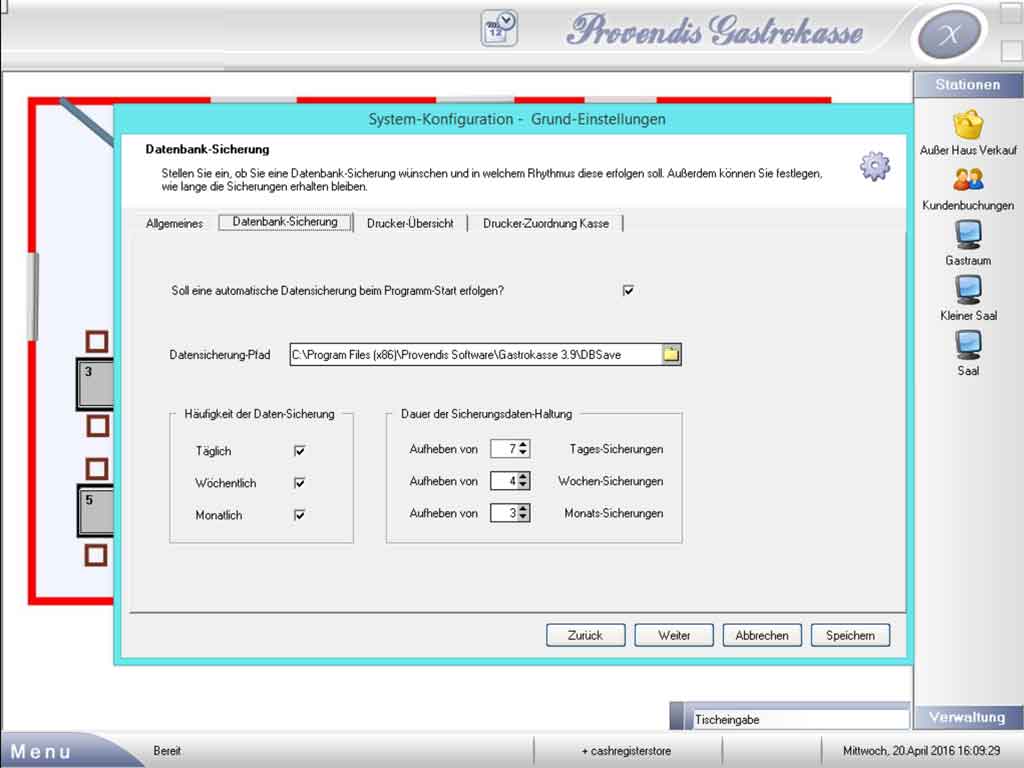
Task: Click the gear settings icon in dialog
Action: coord(874,166)
